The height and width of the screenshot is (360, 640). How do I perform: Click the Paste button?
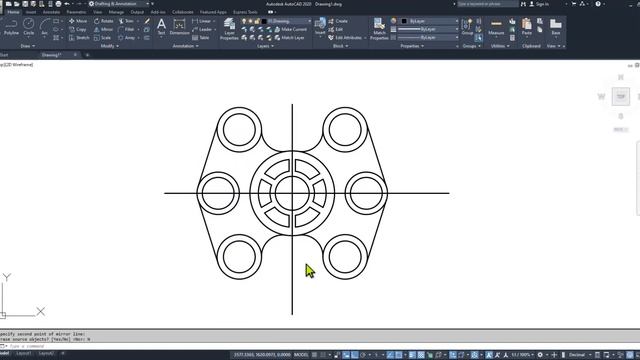coord(527,27)
